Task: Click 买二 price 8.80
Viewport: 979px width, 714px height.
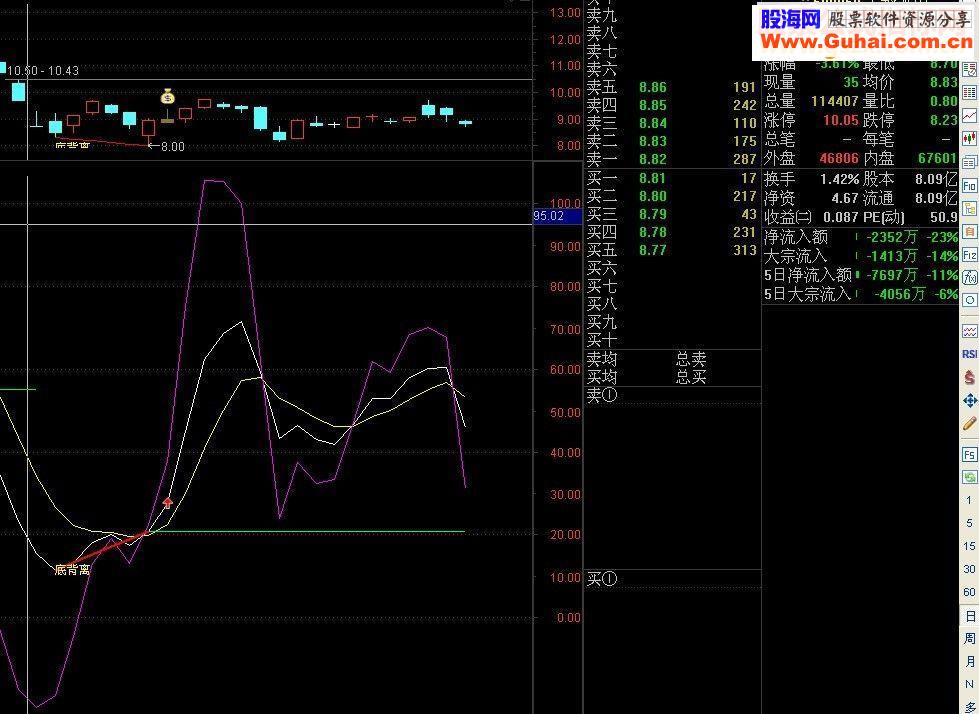Action: pyautogui.click(x=652, y=197)
